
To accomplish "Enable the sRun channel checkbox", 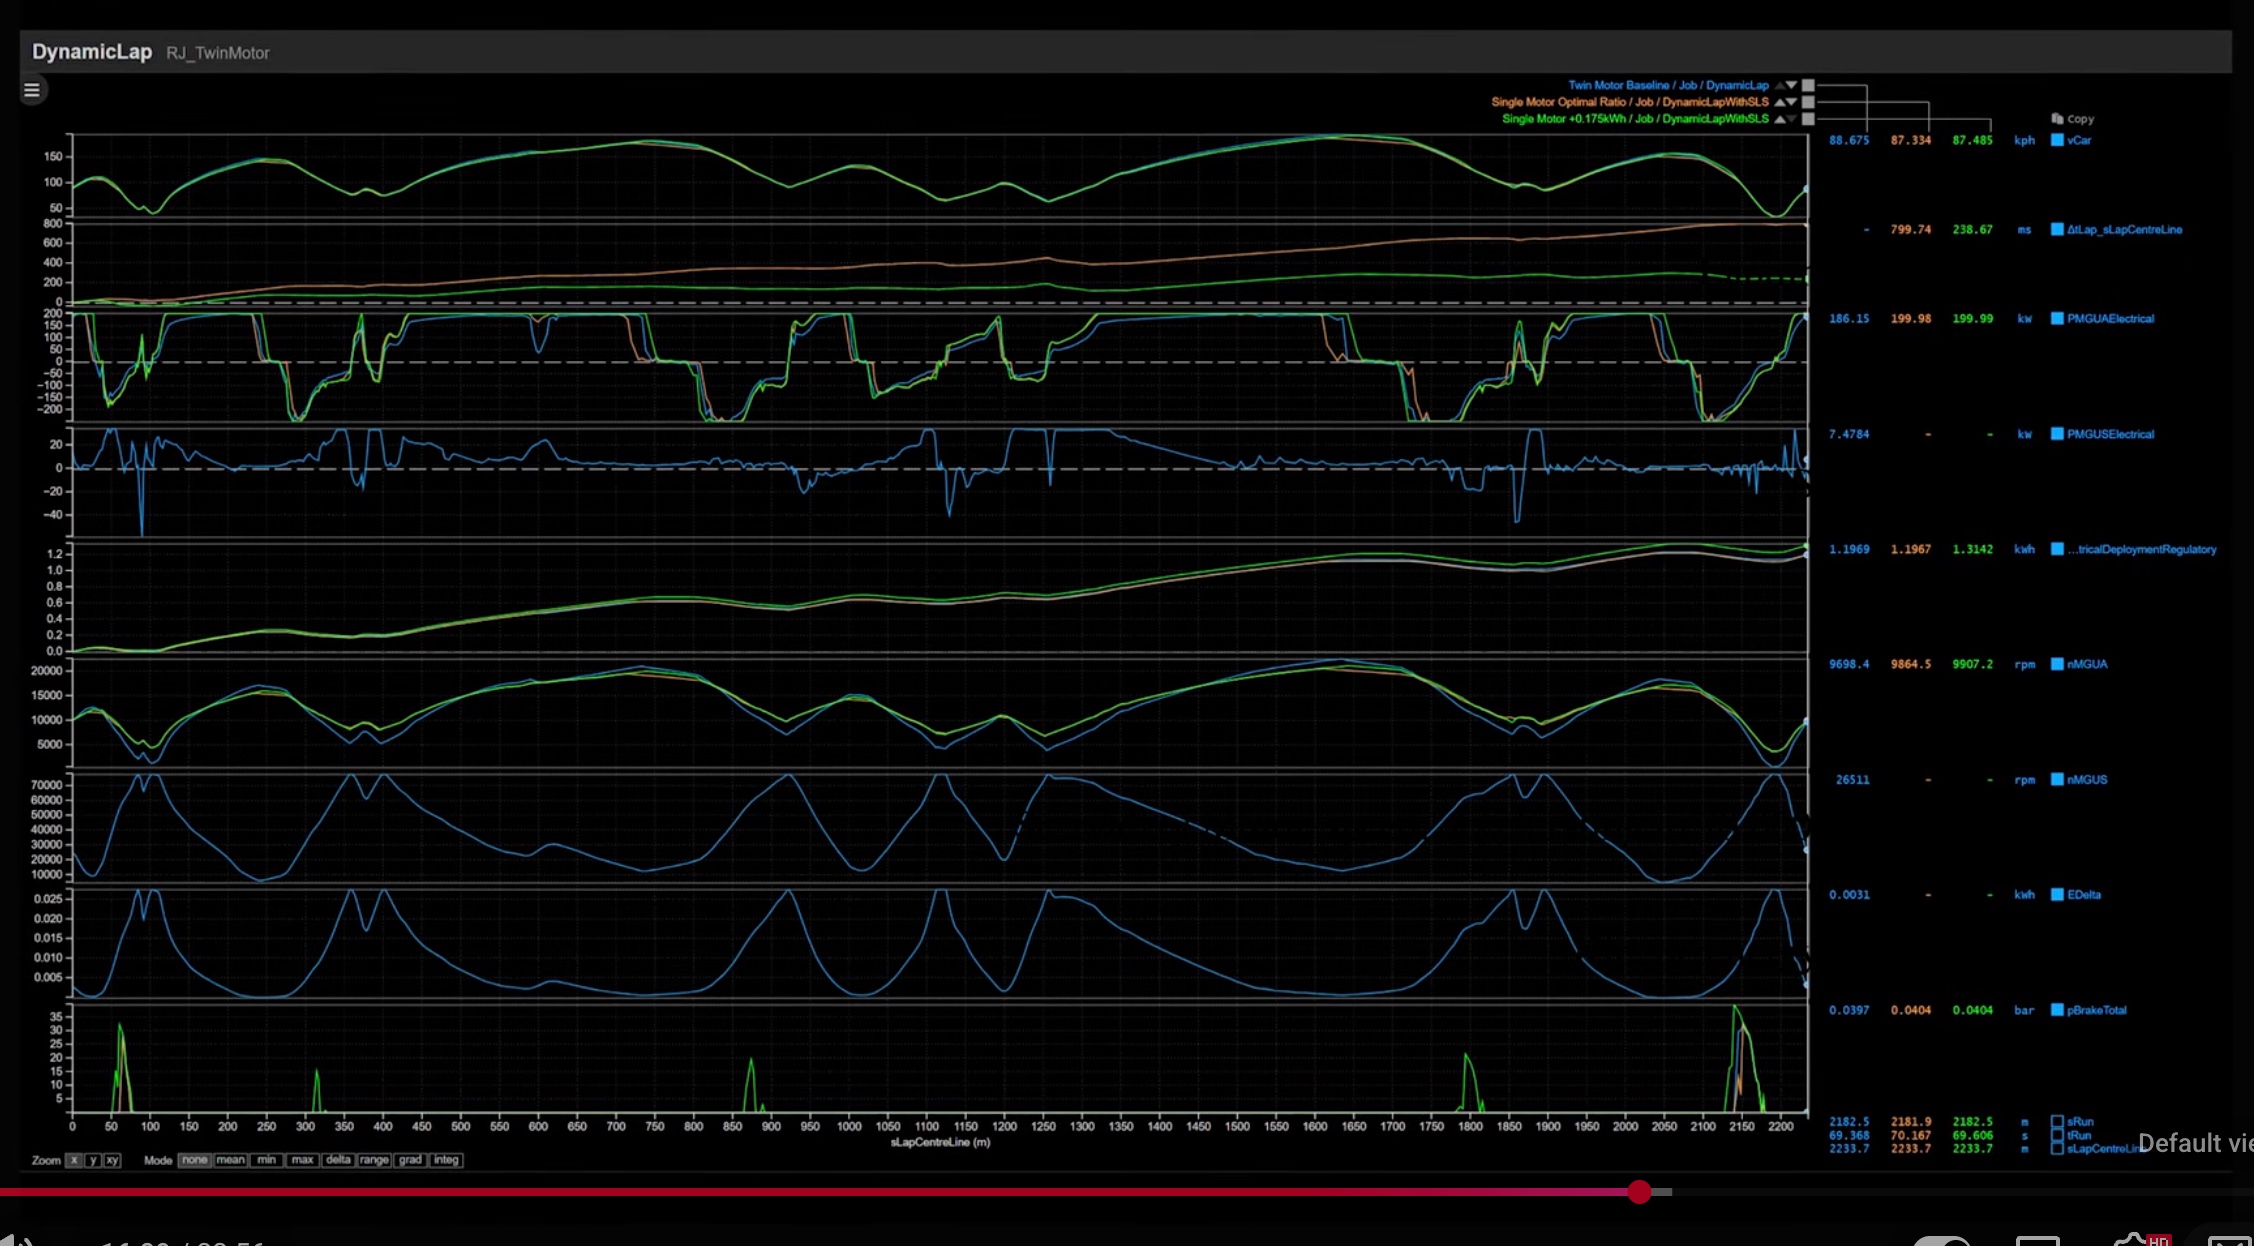I will pos(2057,1122).
